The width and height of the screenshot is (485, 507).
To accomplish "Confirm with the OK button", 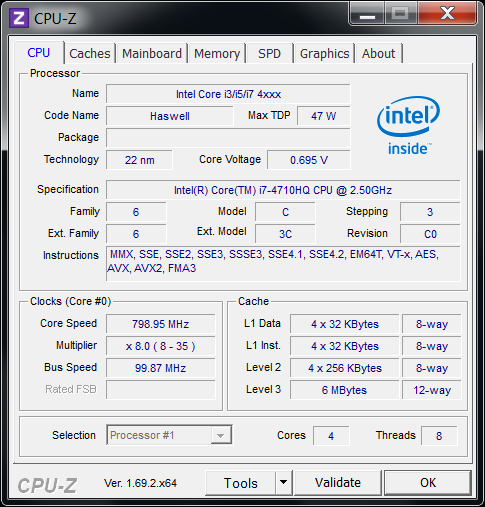I will point(428,483).
